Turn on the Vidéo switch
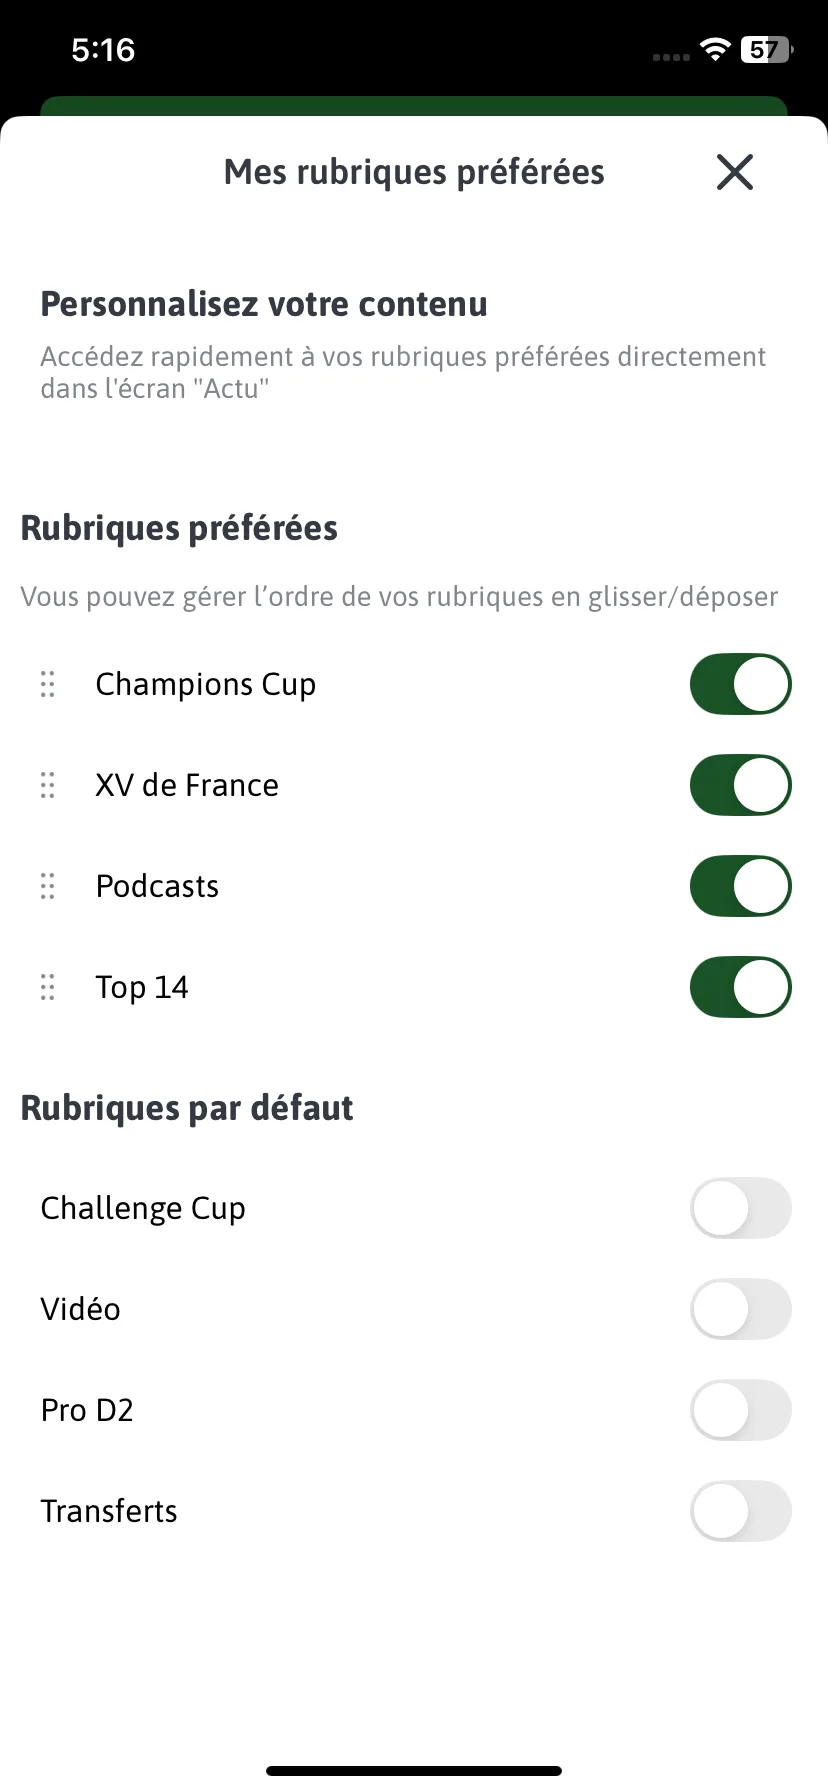The image size is (828, 1792). pyautogui.click(x=741, y=1309)
